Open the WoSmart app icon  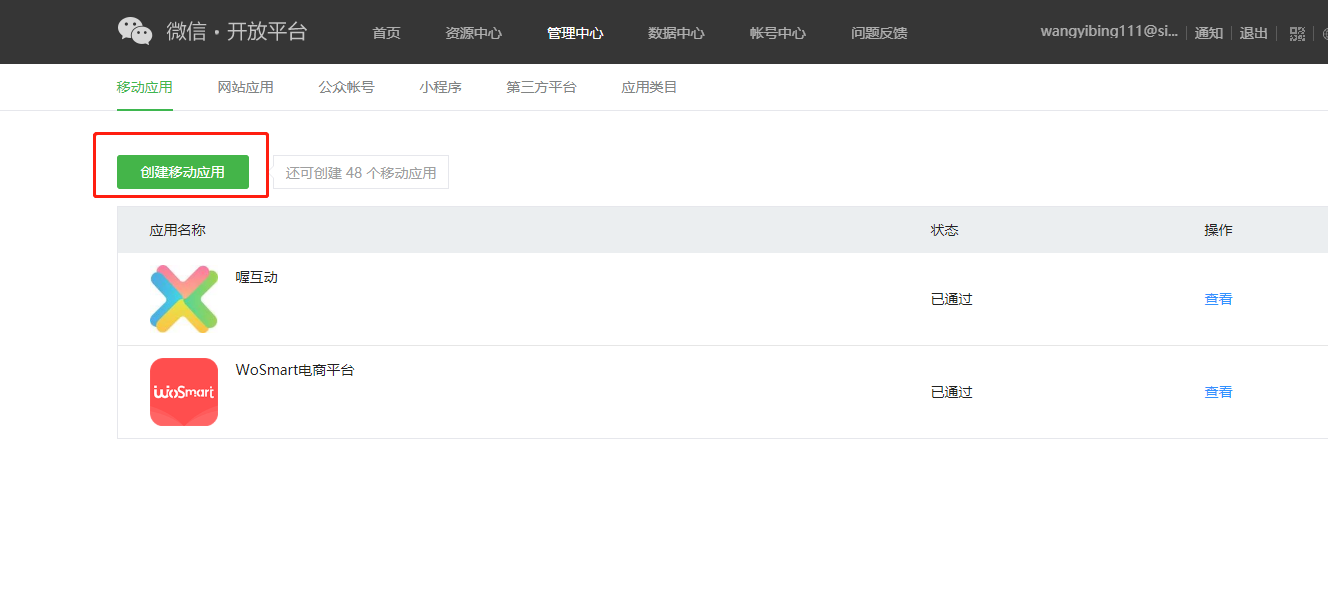(184, 392)
